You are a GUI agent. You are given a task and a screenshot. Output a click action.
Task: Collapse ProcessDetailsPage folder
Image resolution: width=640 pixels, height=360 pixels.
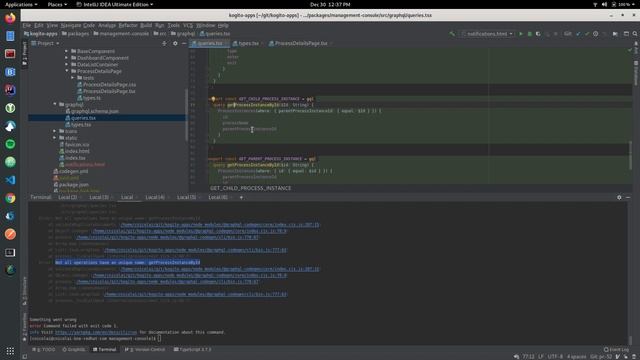[x=67, y=71]
